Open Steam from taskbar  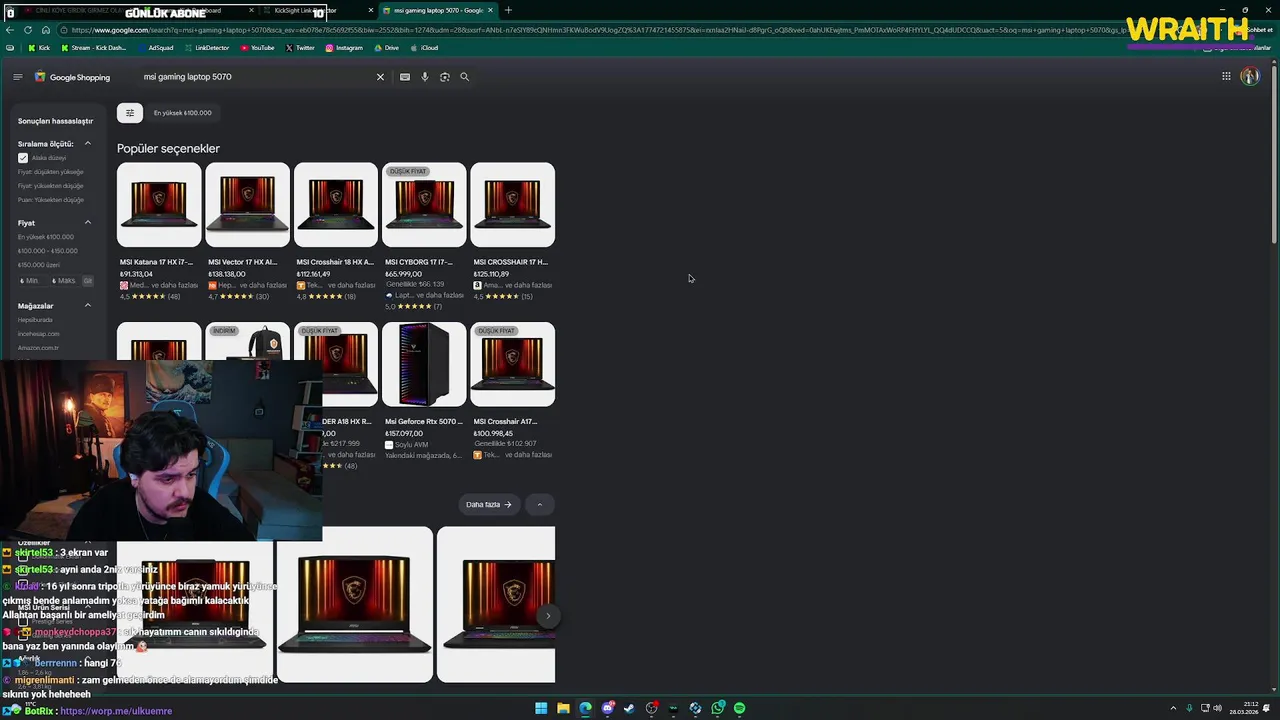pyautogui.click(x=629, y=708)
